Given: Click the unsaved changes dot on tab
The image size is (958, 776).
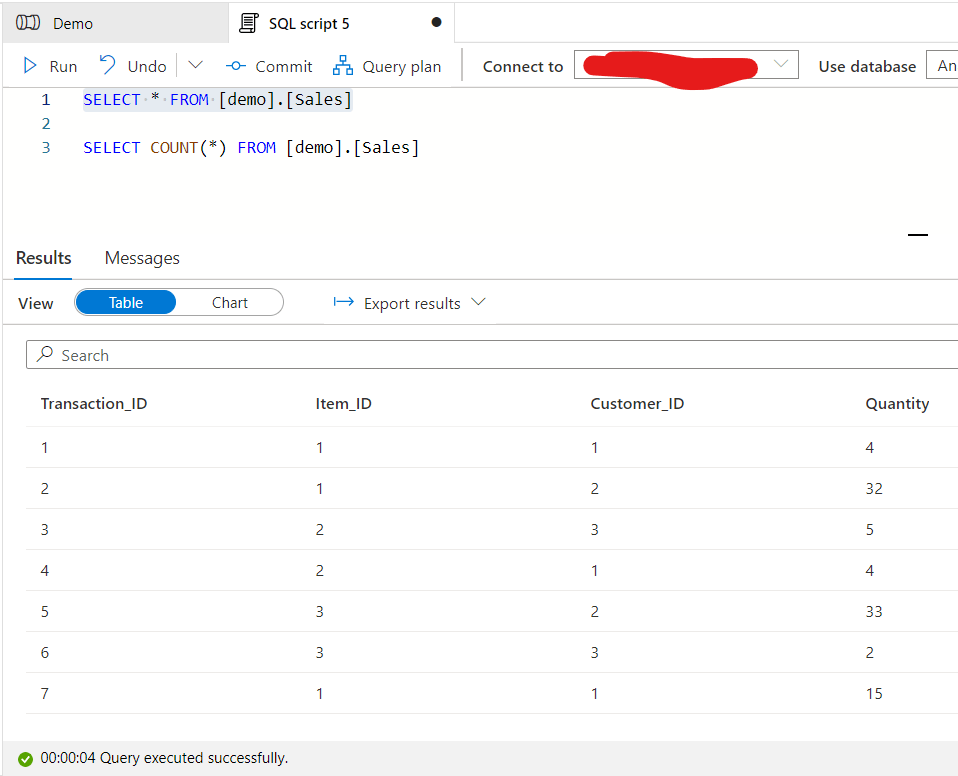Looking at the screenshot, I should point(436,23).
